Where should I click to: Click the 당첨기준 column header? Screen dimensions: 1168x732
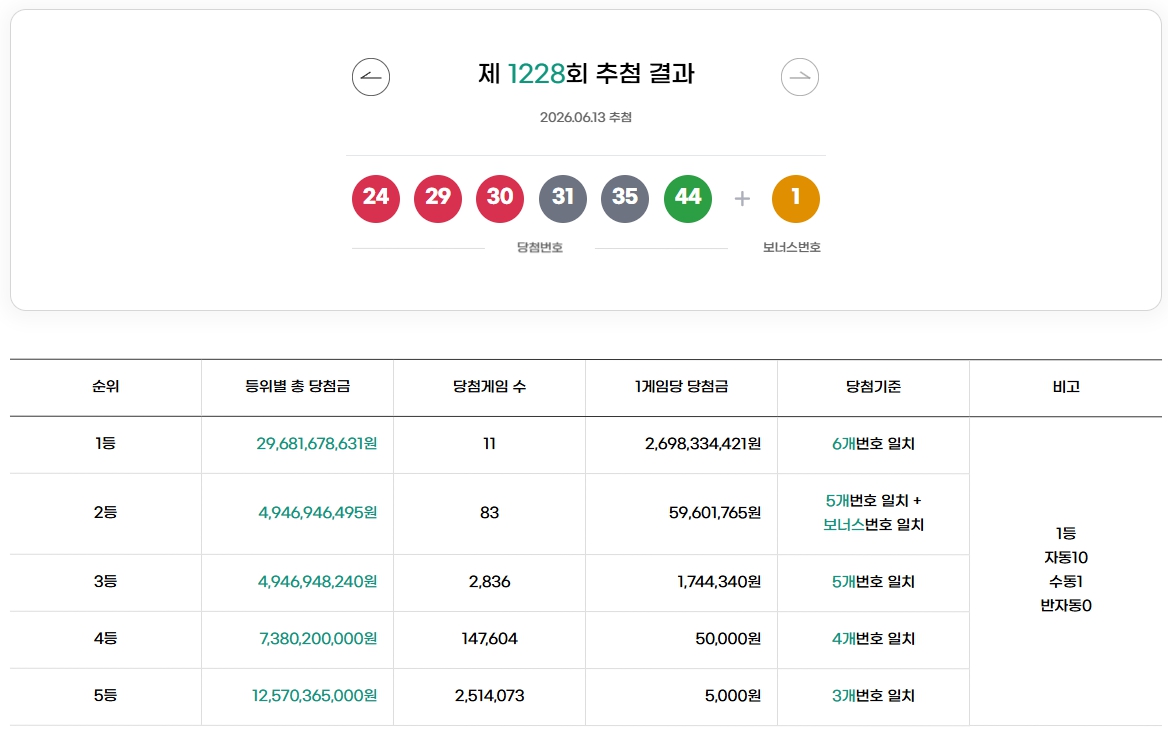pos(873,386)
